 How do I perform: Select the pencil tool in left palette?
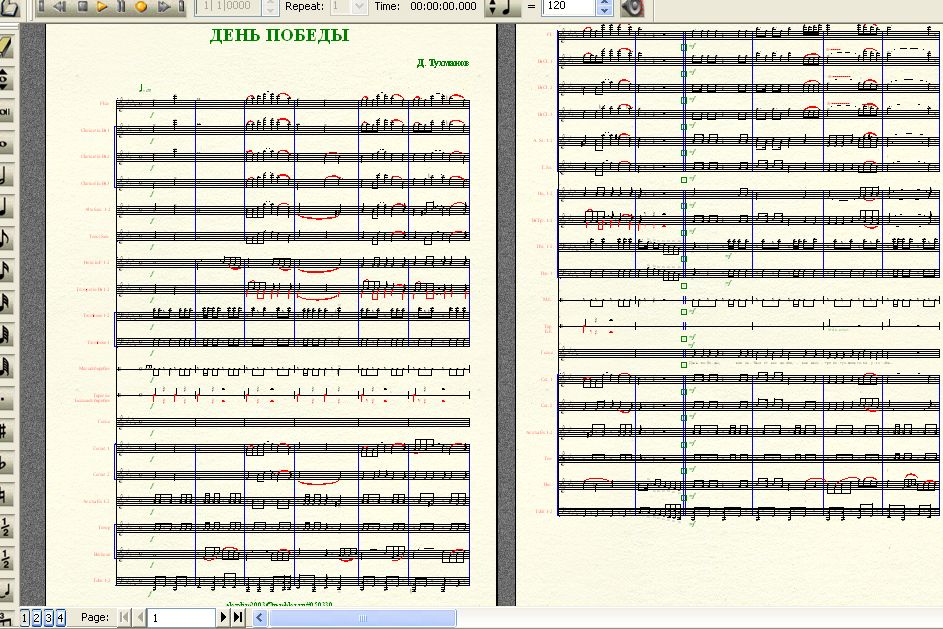[x=6, y=46]
